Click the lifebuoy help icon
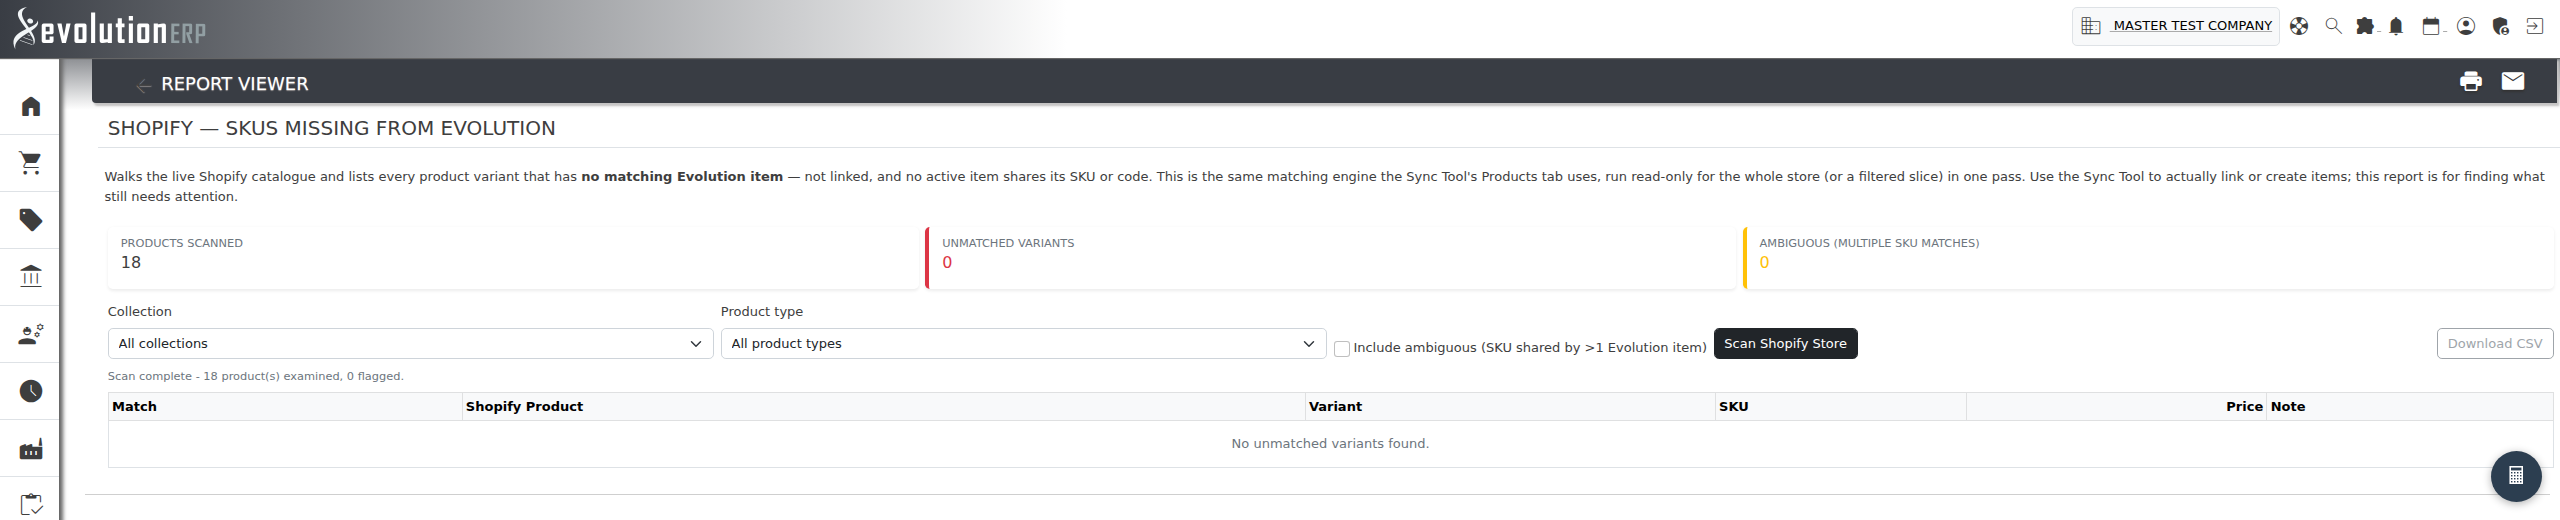2560x520 pixels. click(x=2299, y=26)
